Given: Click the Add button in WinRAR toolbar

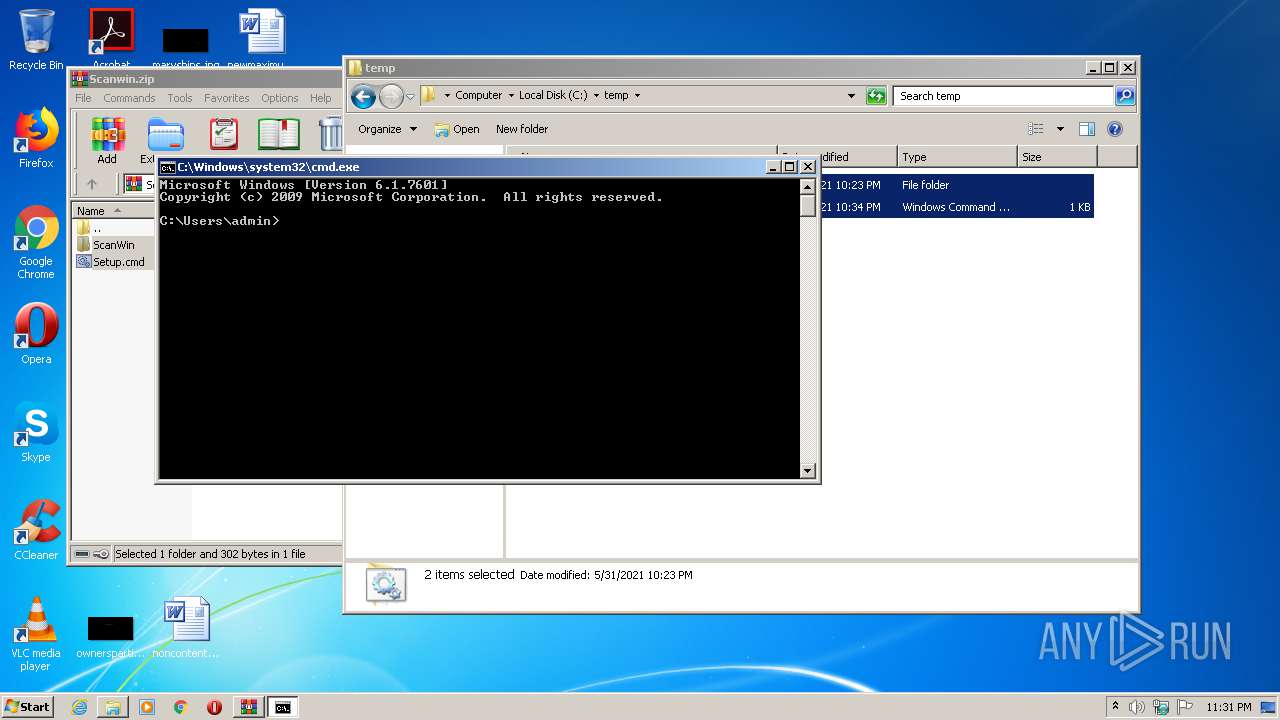Looking at the screenshot, I should (107, 140).
